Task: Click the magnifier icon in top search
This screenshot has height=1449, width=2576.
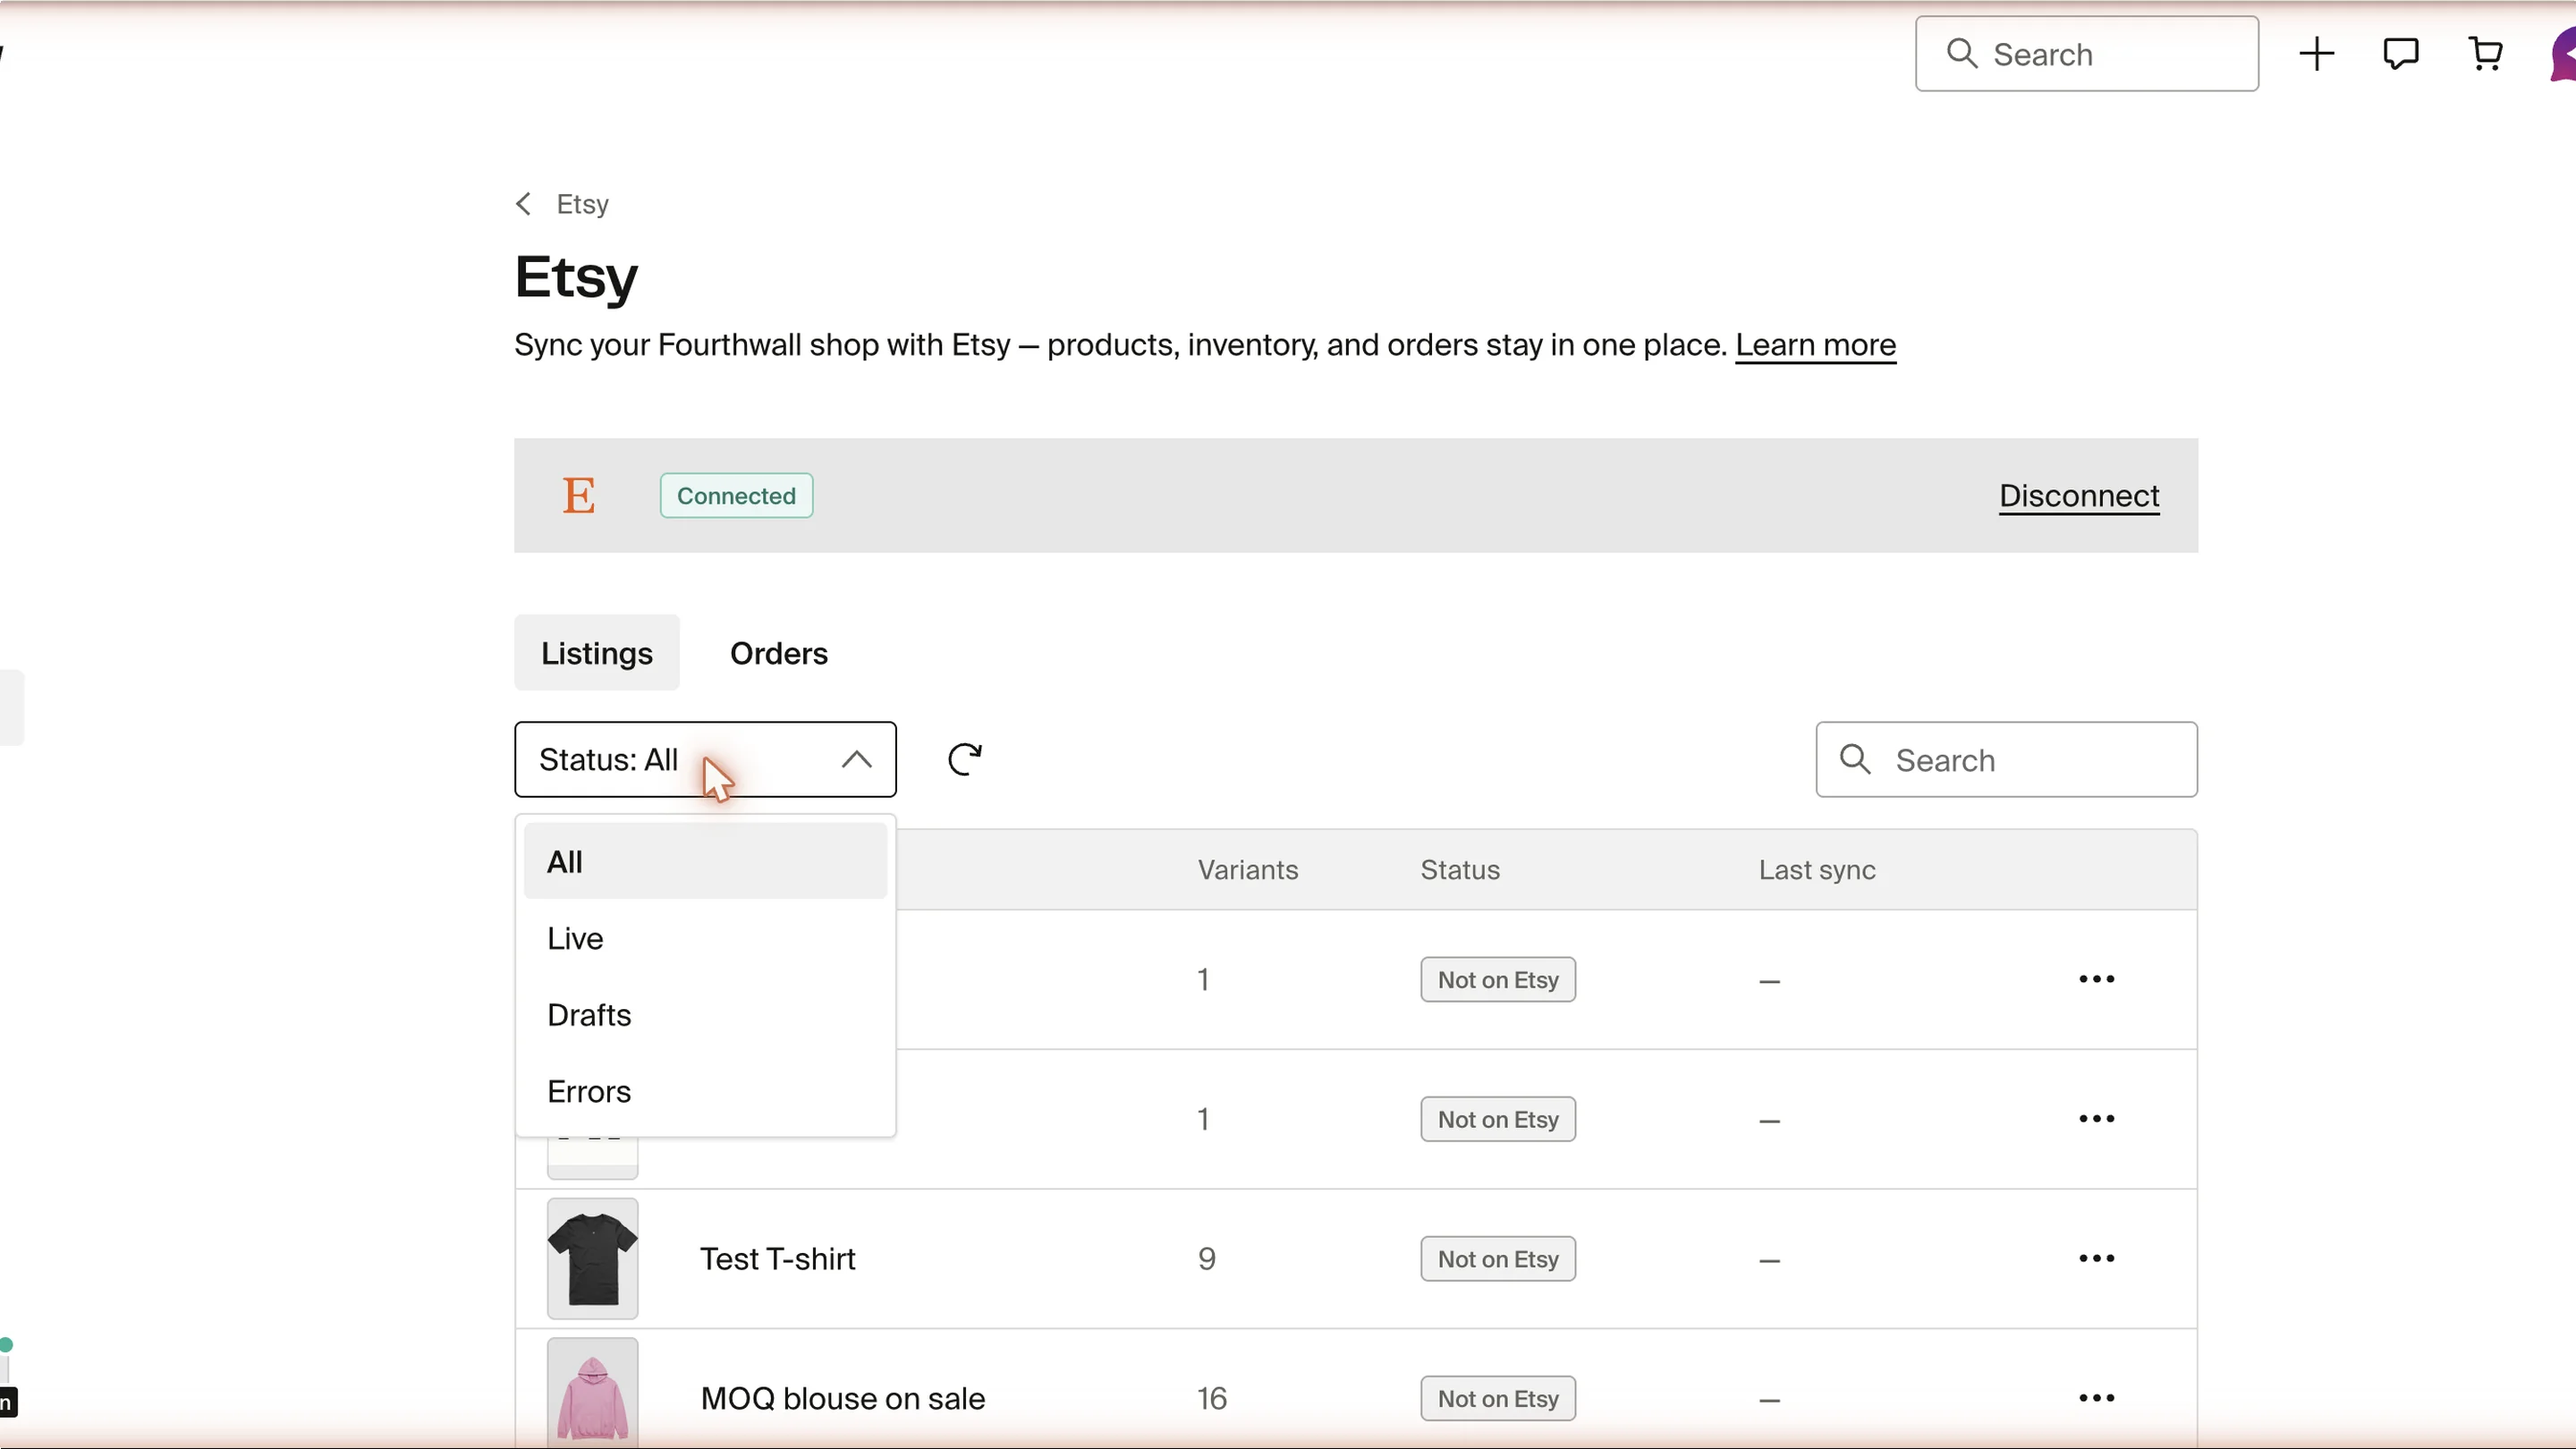Action: pyautogui.click(x=1962, y=54)
